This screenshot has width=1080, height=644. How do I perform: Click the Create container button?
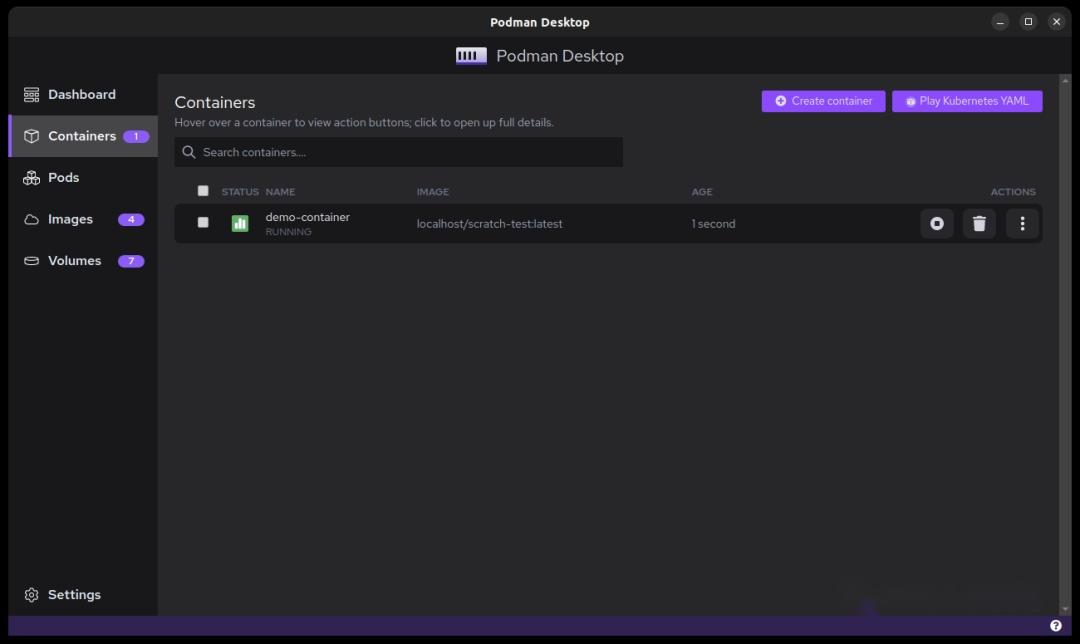[x=822, y=101]
